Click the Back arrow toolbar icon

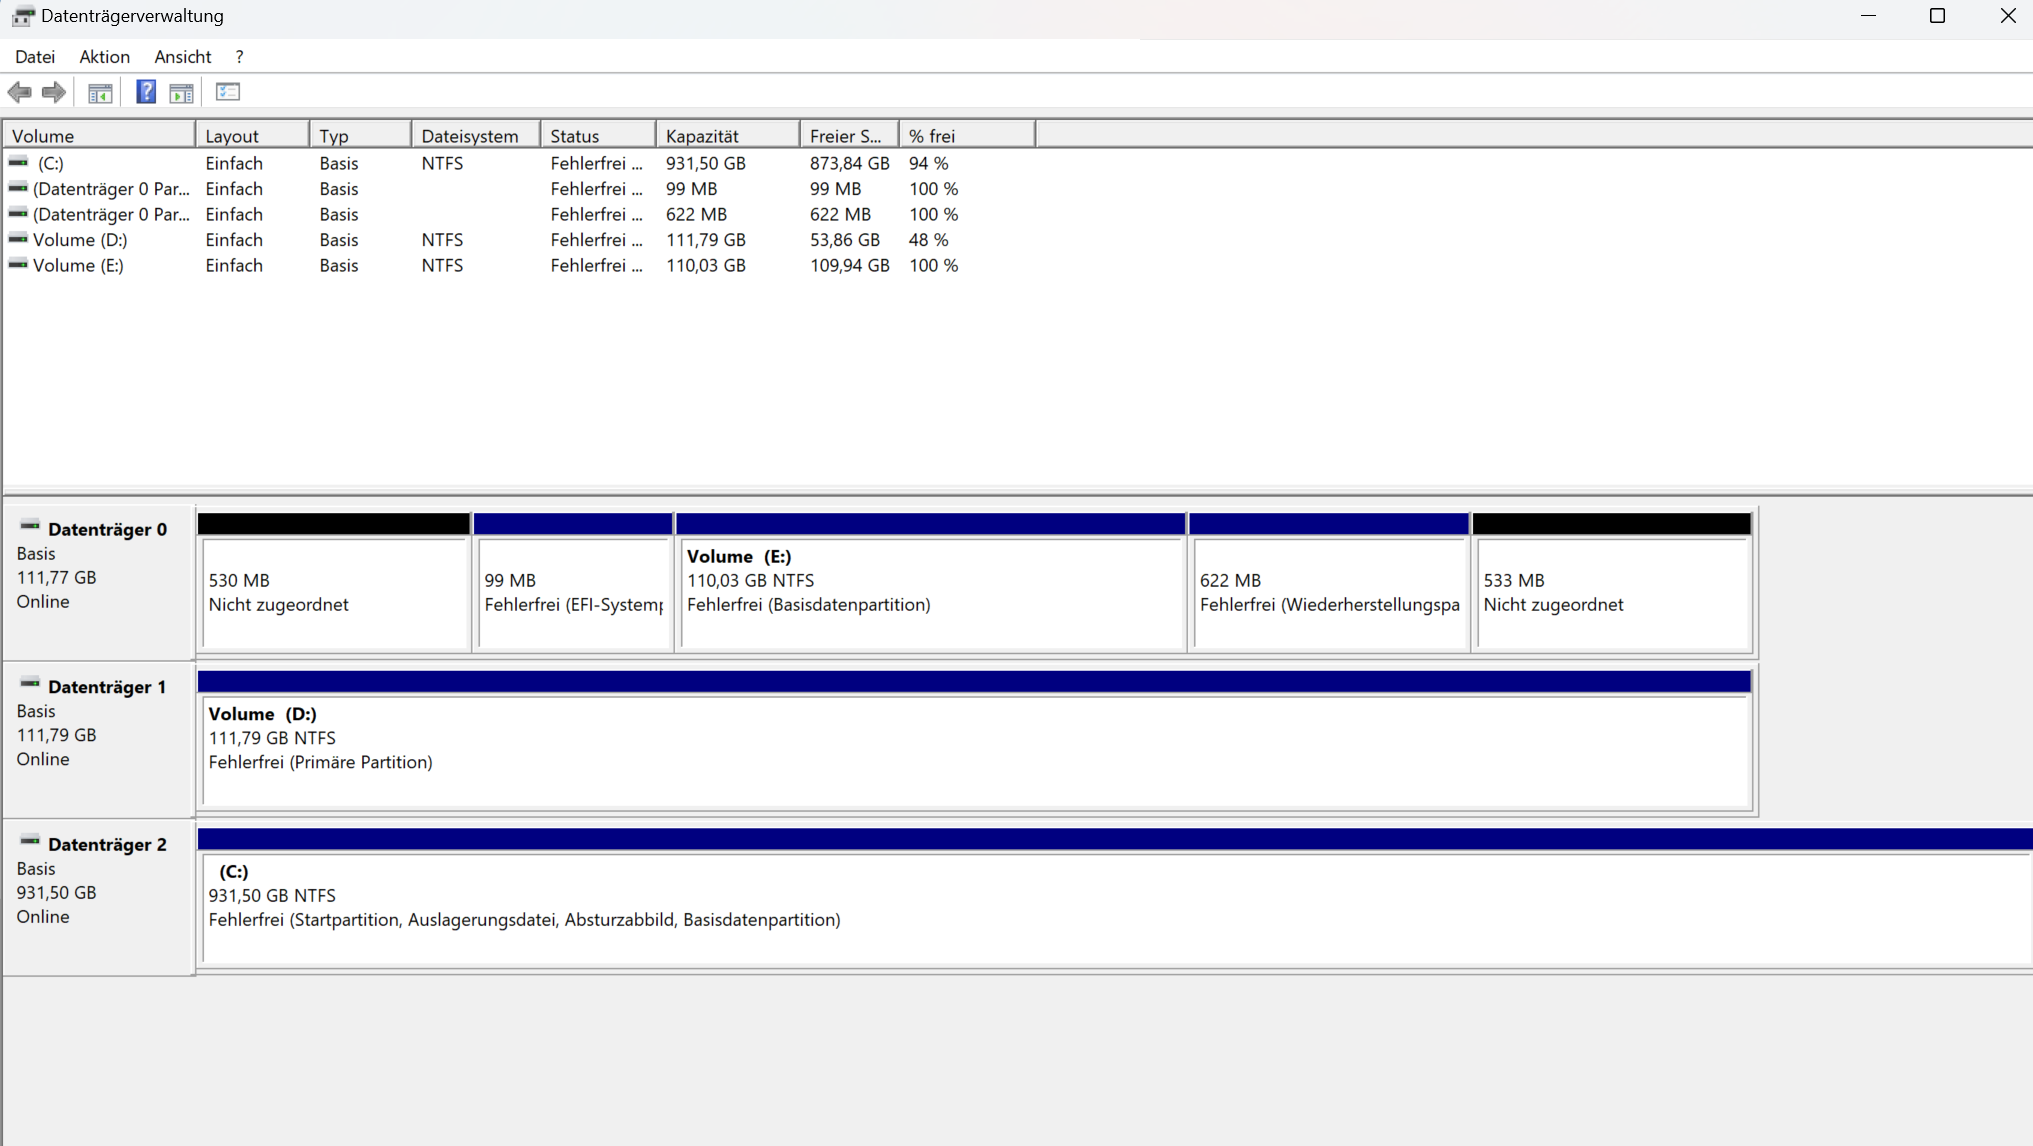19,92
